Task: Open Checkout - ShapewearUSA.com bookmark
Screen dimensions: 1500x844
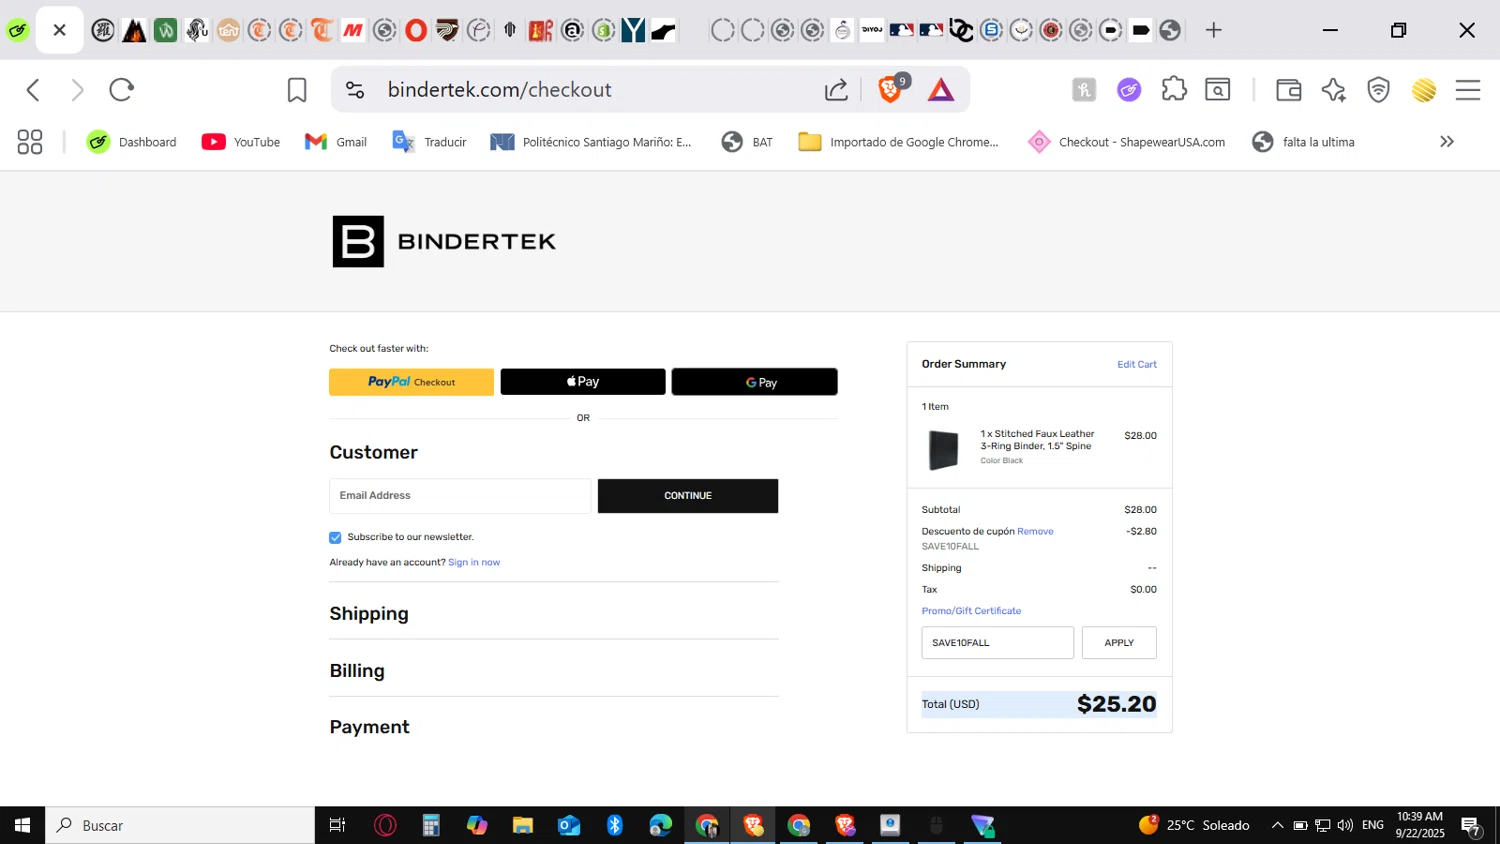Action: point(1126,142)
